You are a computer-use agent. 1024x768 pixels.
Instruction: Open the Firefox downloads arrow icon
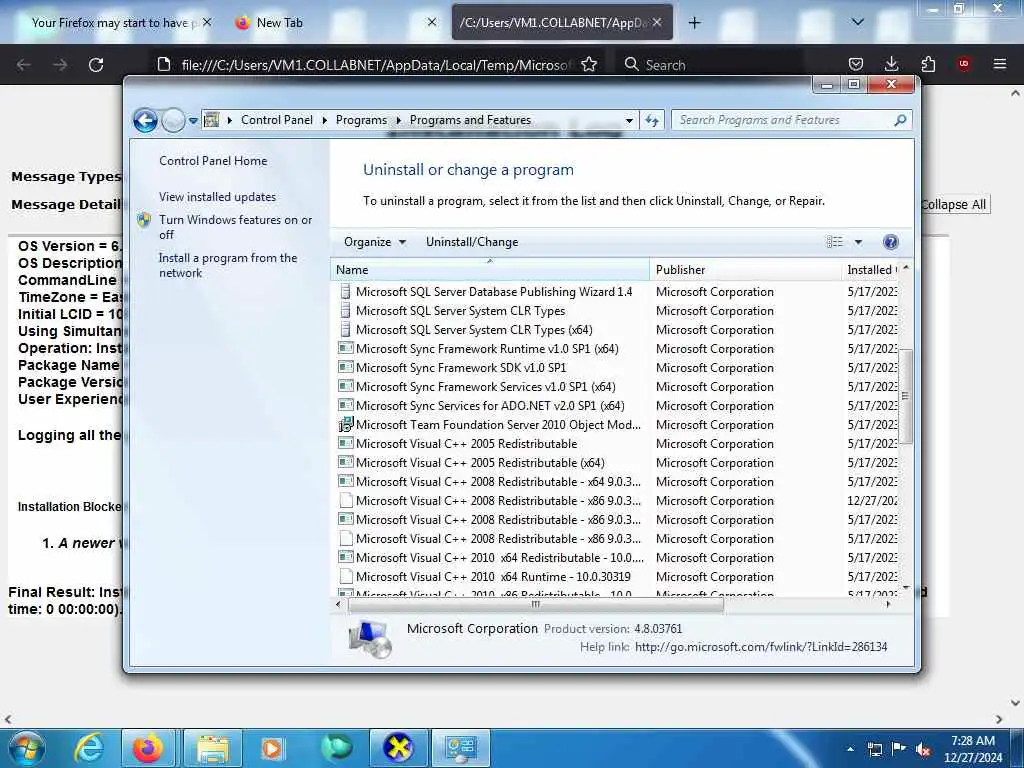click(x=891, y=65)
